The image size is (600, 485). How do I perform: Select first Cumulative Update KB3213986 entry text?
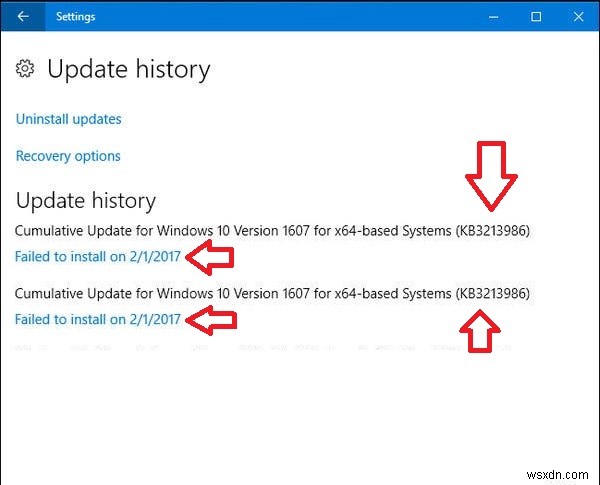pos(272,231)
